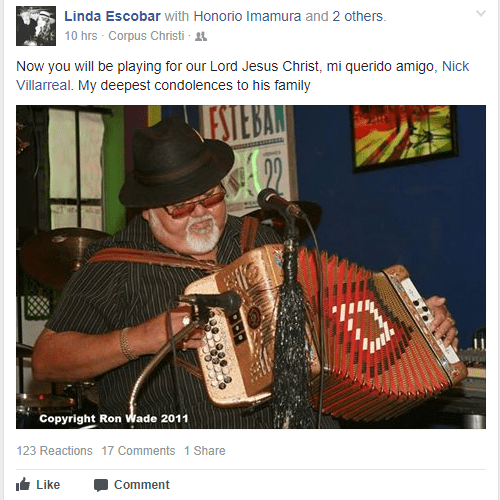
Task: Click the Comment button label
Action: pyautogui.click(x=142, y=485)
